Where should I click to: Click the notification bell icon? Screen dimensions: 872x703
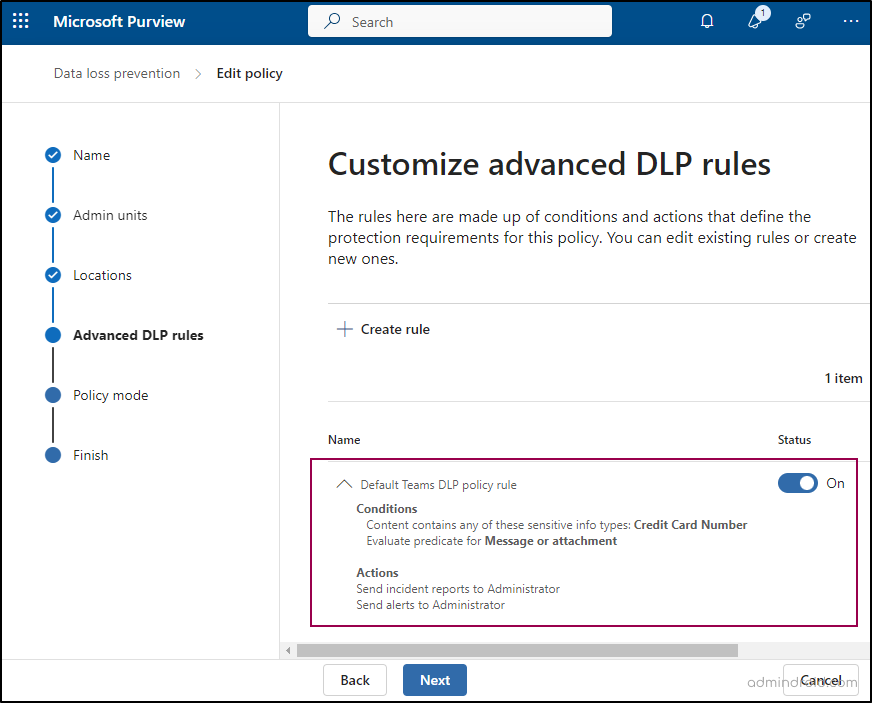707,21
